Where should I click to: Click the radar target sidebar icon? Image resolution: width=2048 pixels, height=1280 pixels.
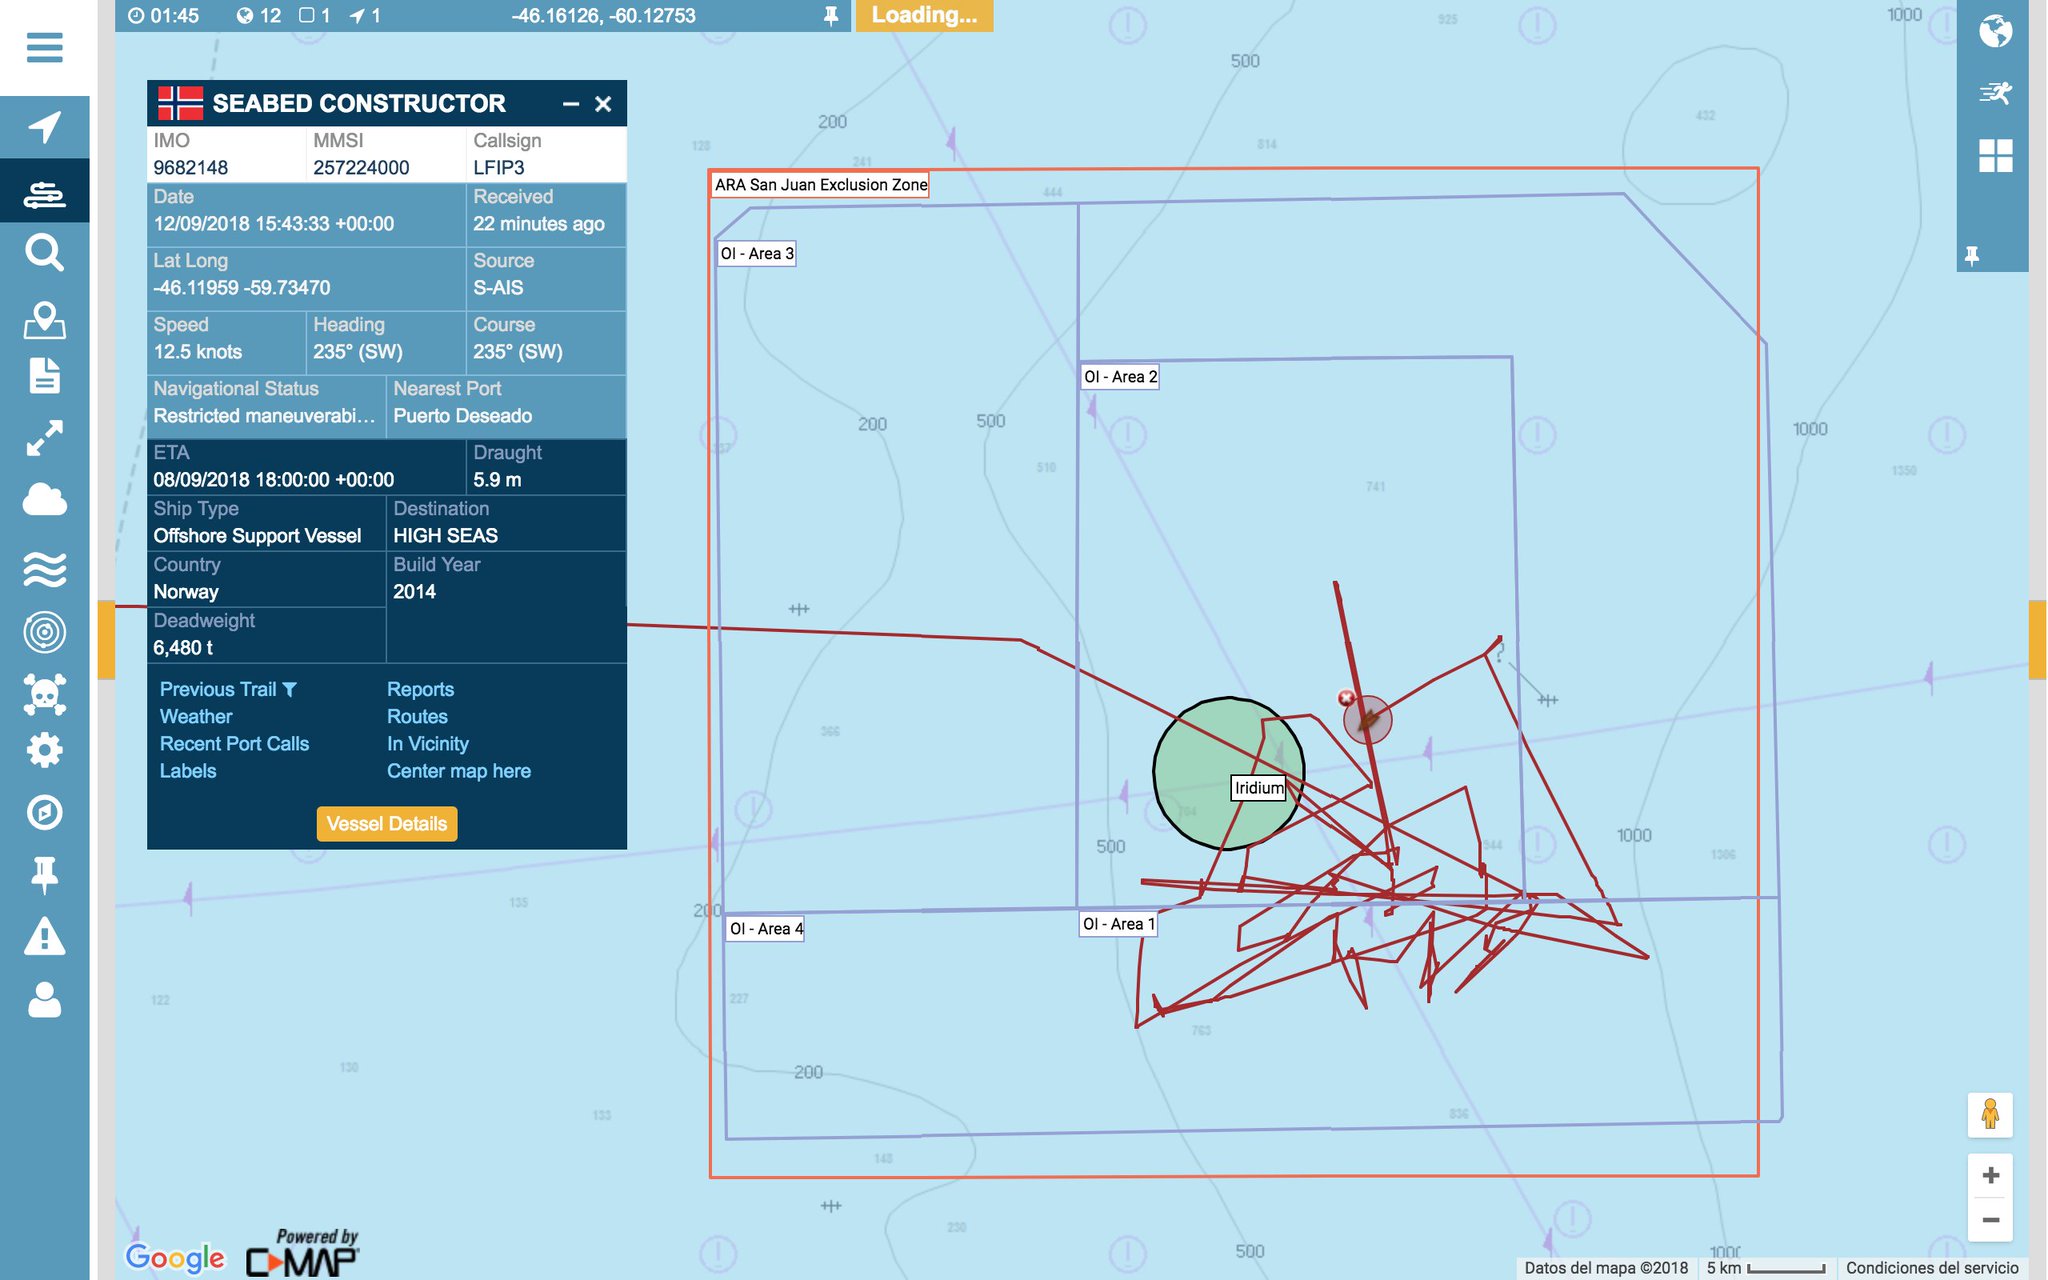(x=44, y=632)
